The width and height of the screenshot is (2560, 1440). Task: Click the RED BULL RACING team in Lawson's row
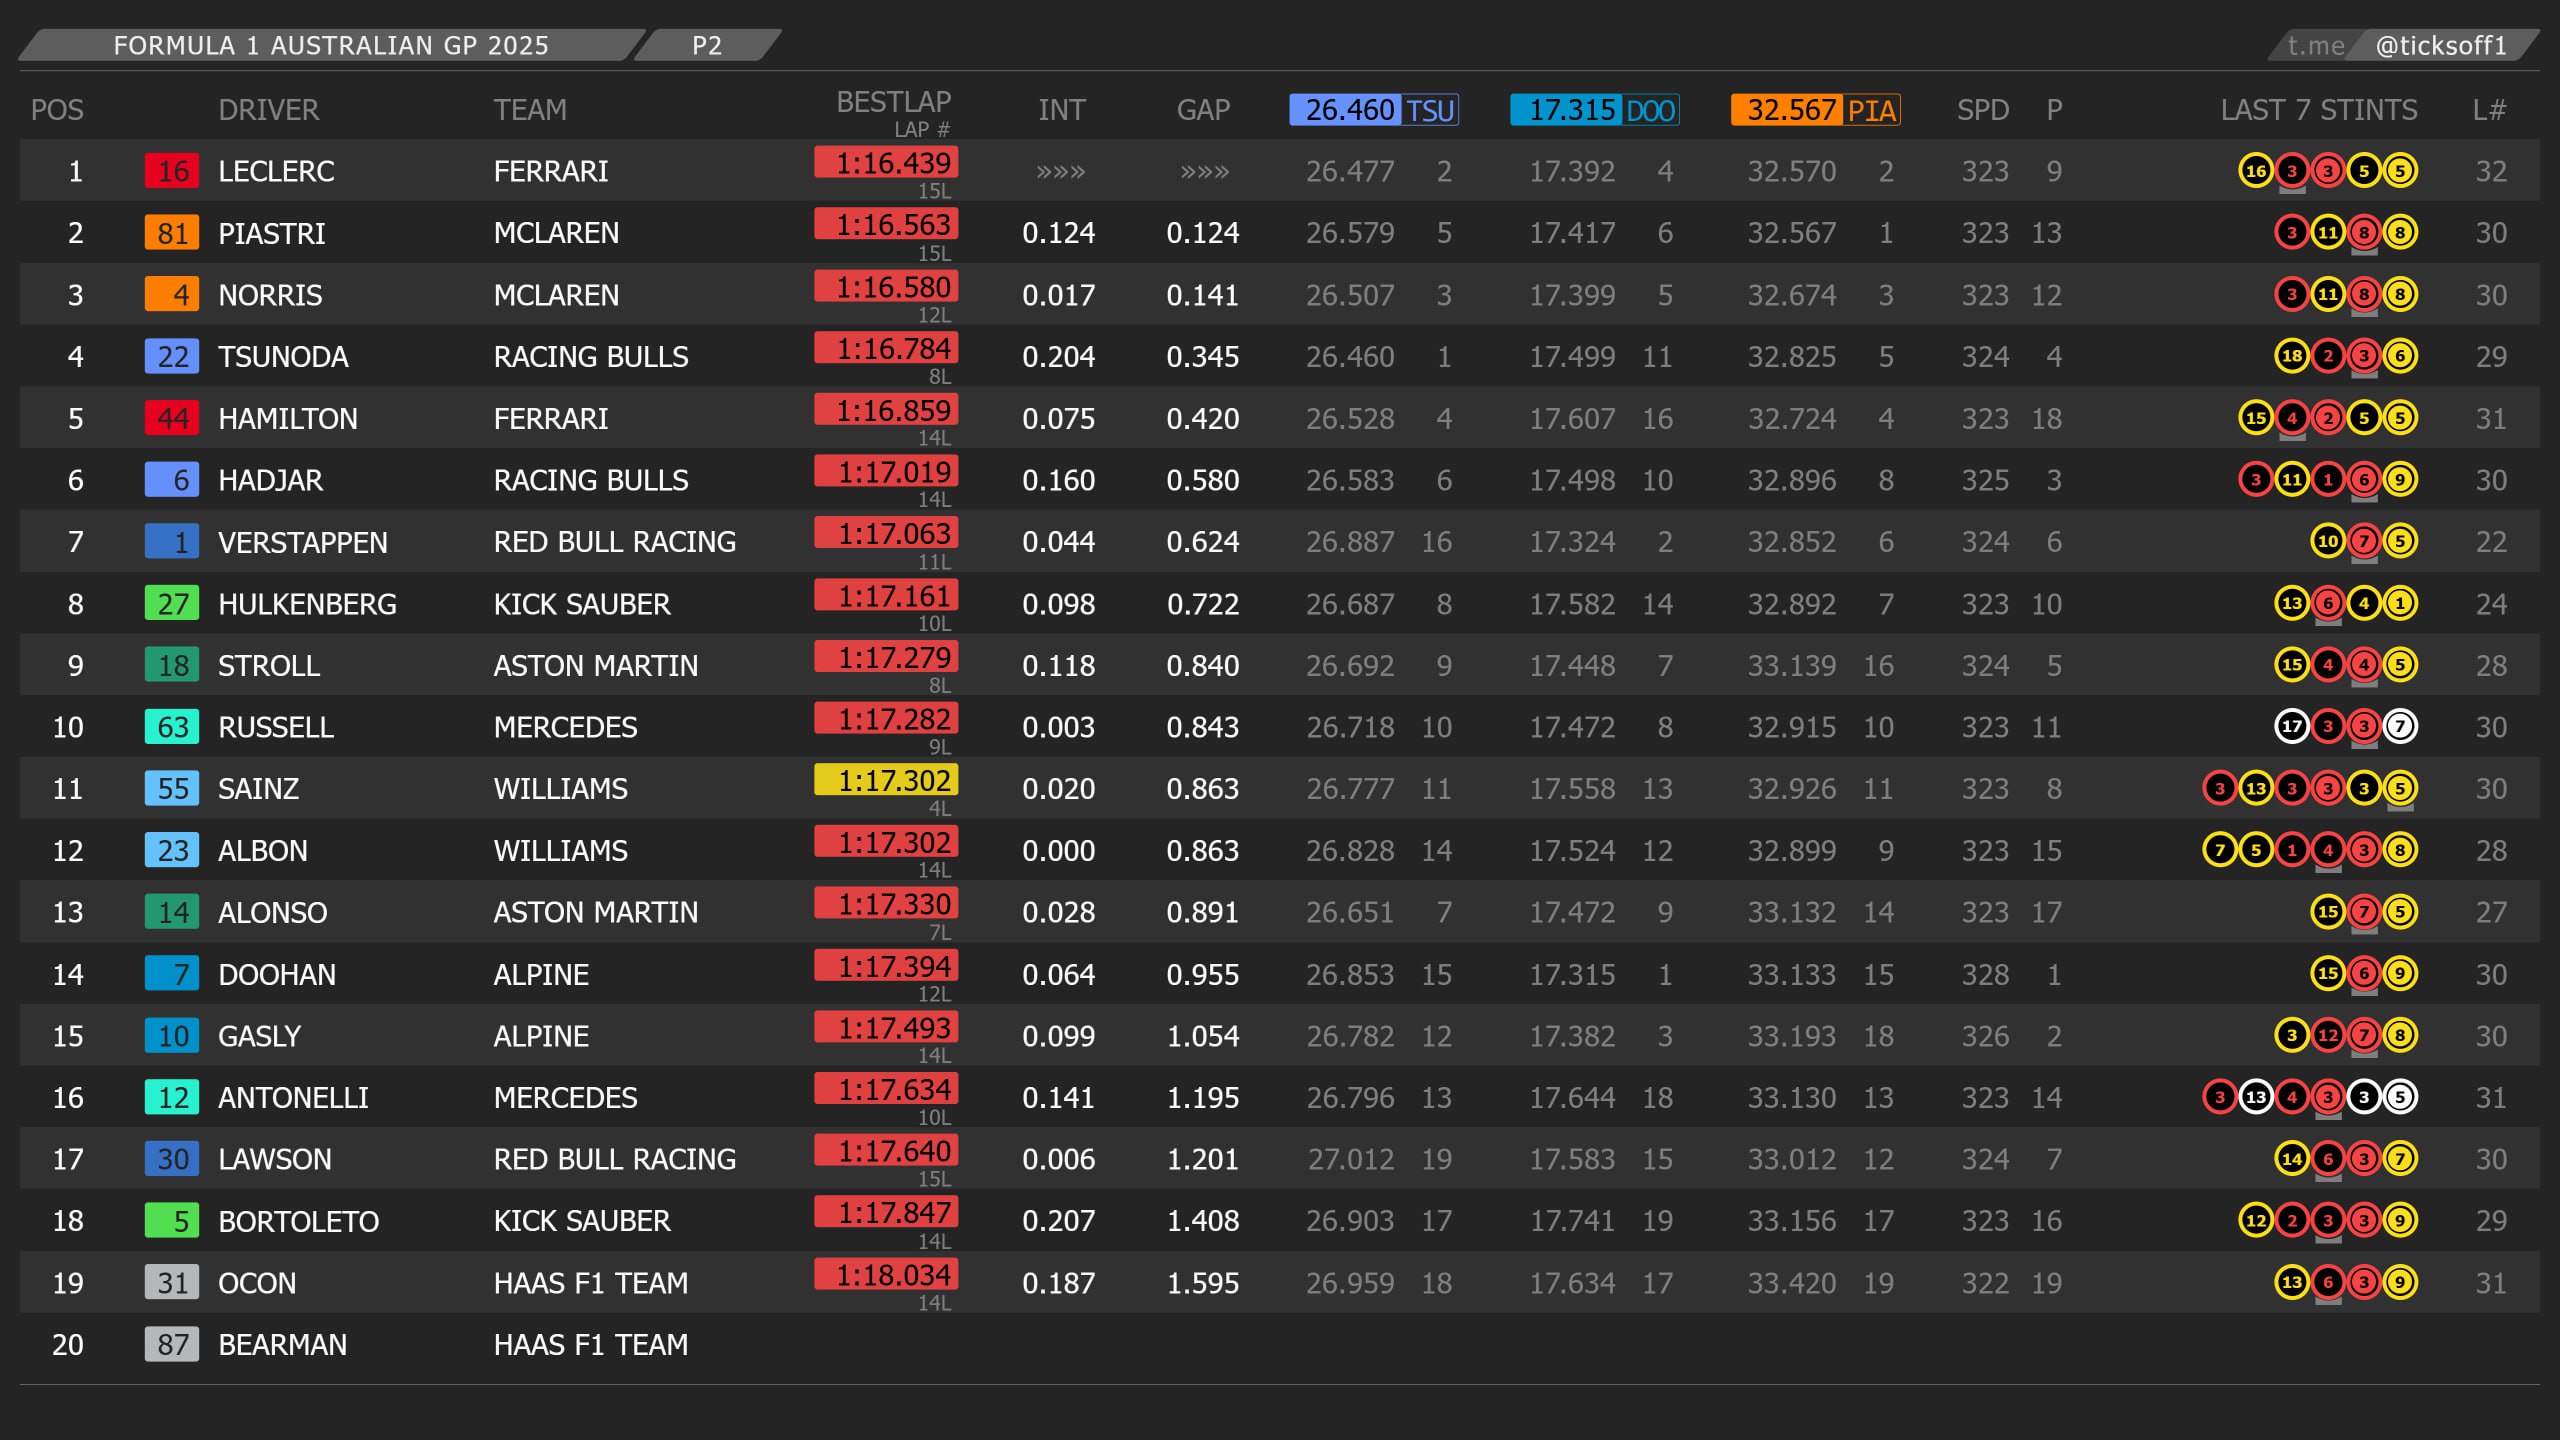614,1159
